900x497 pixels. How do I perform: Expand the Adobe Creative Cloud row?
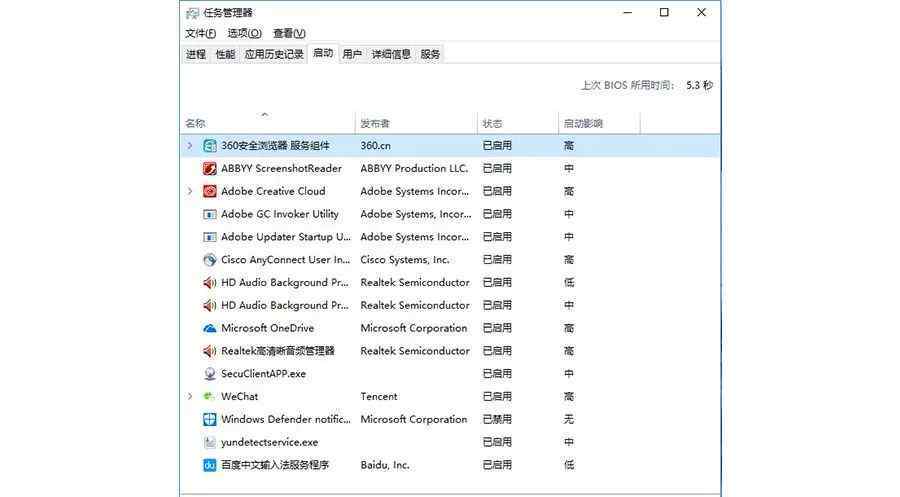click(190, 191)
